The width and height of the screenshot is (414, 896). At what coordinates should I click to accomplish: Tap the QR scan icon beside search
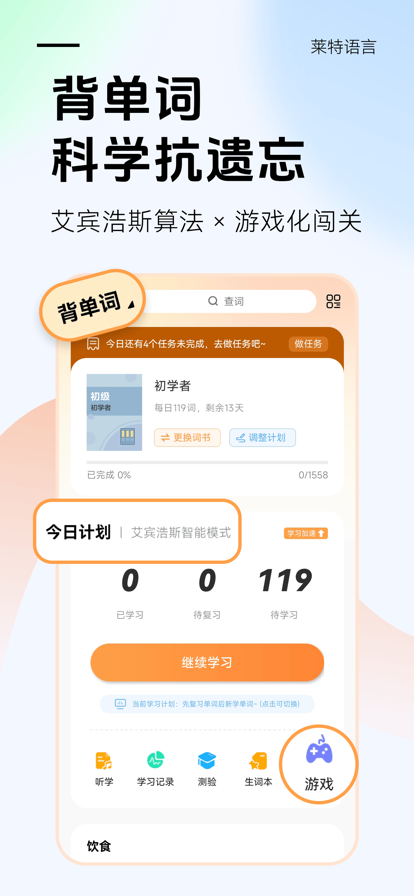coord(333,302)
